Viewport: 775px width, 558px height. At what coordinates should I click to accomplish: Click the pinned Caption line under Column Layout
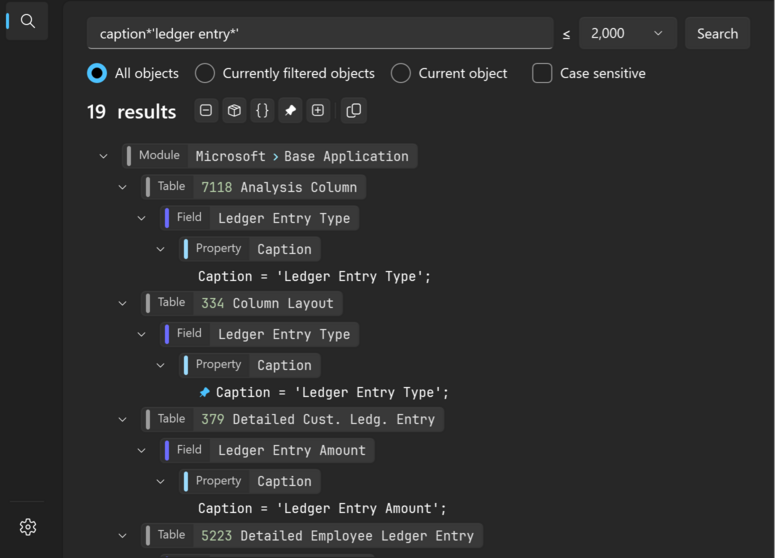click(x=332, y=392)
